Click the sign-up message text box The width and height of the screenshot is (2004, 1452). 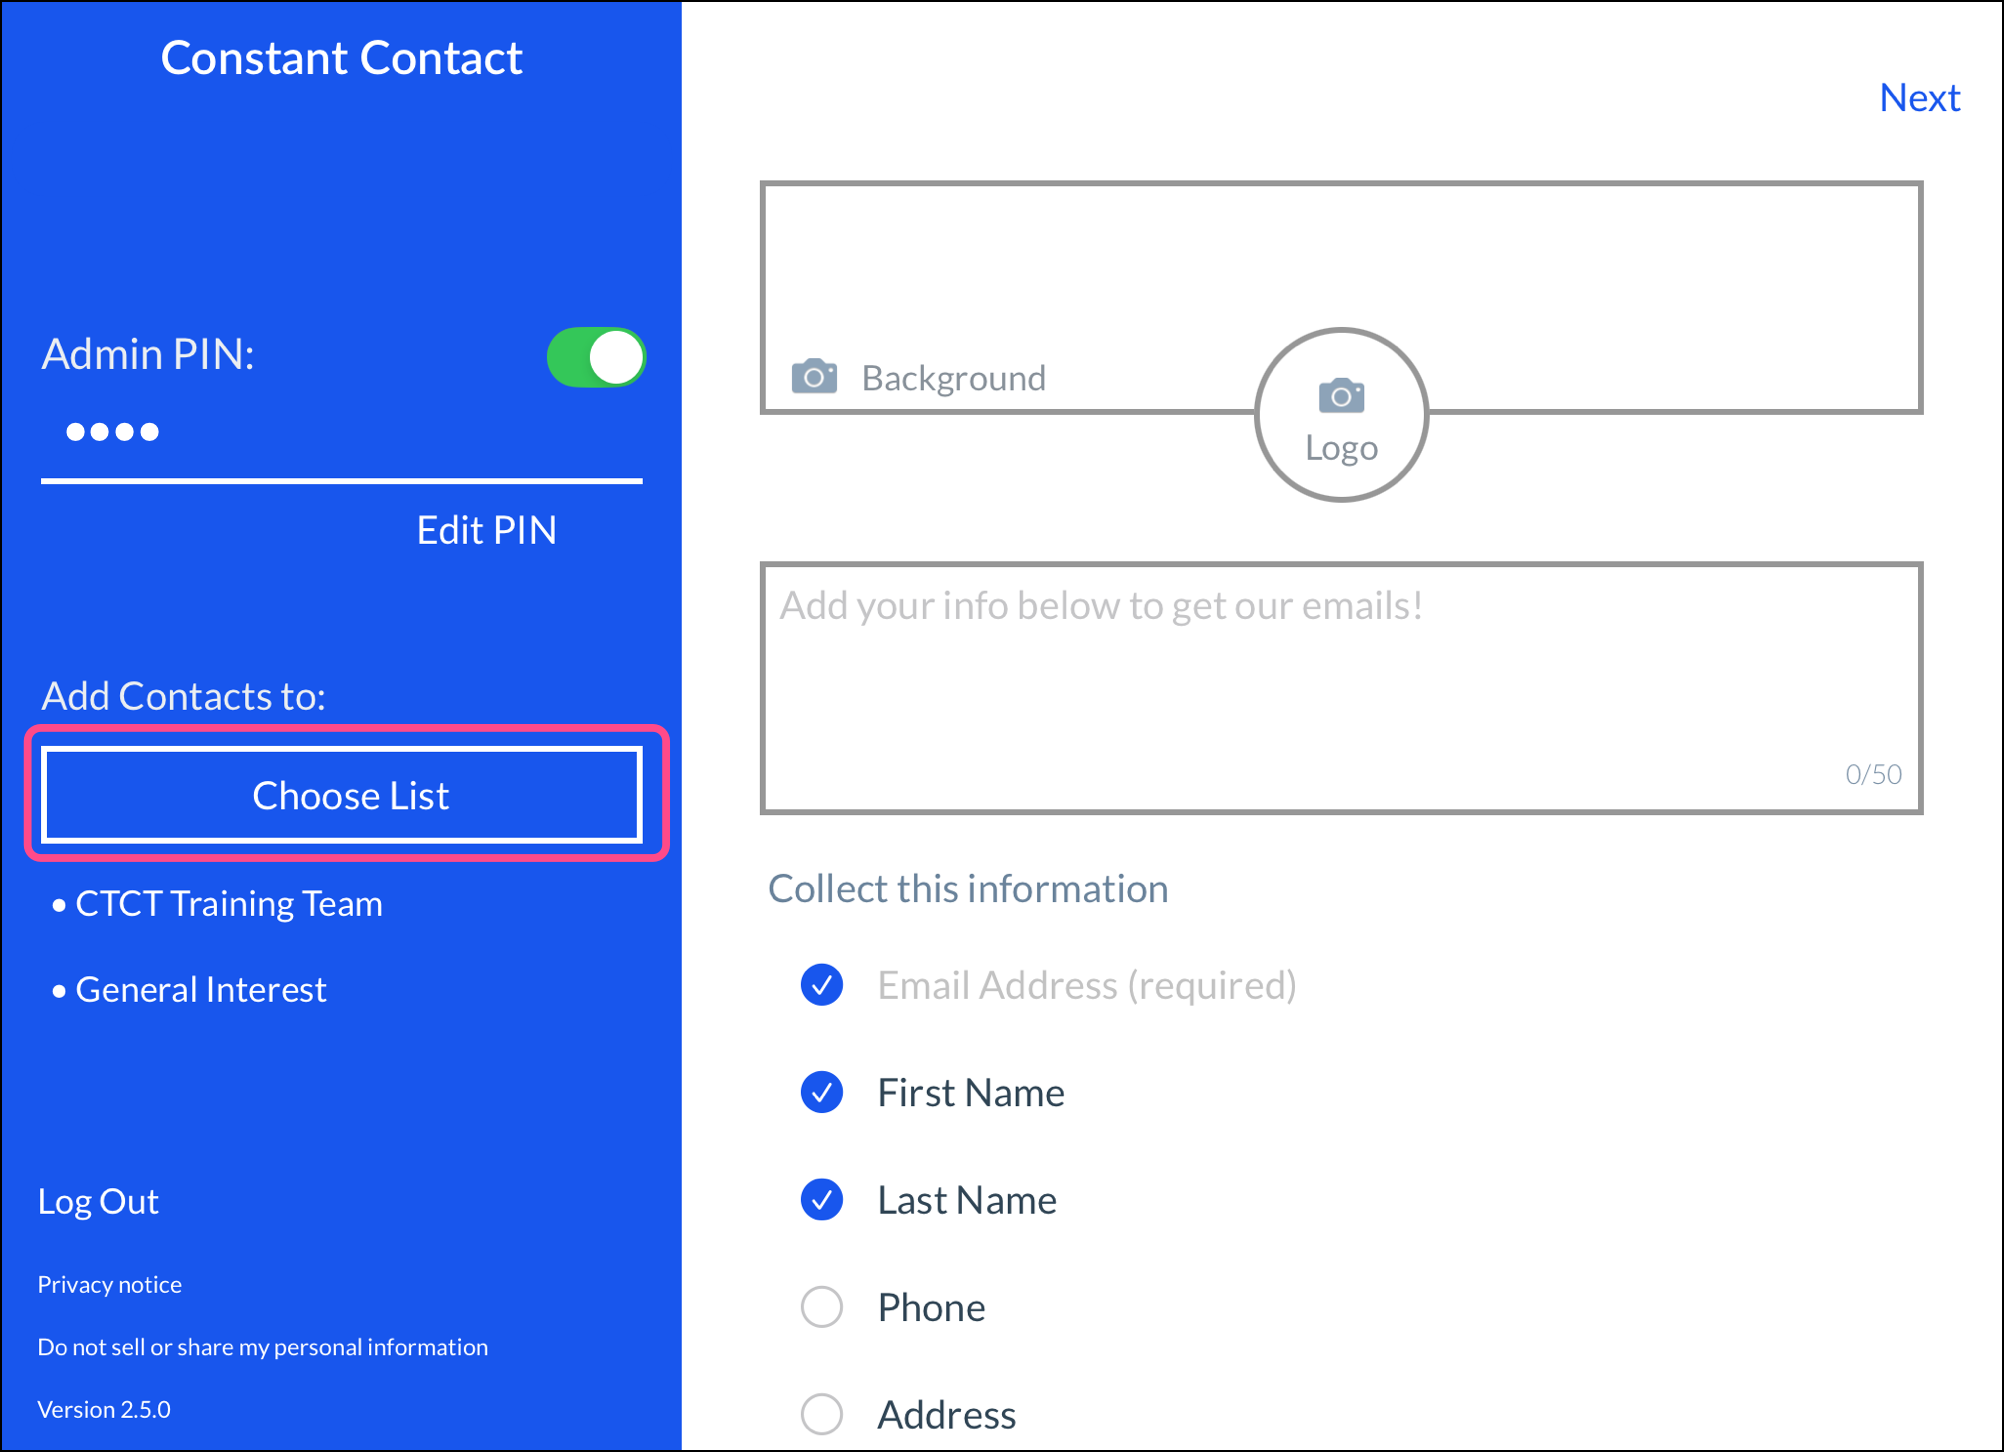[x=1340, y=688]
